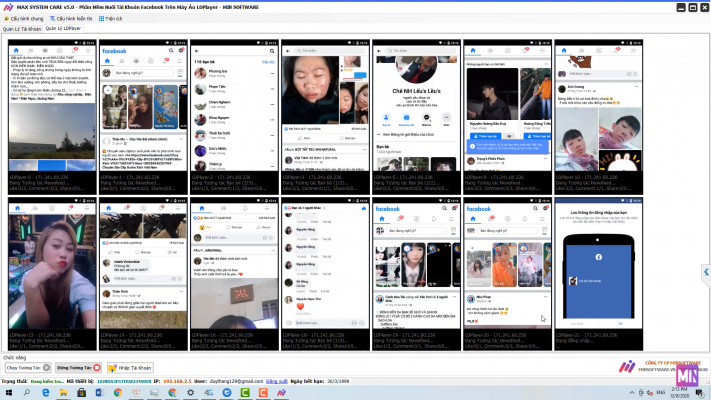Click the Chạy Tương Tác play button

[27, 368]
